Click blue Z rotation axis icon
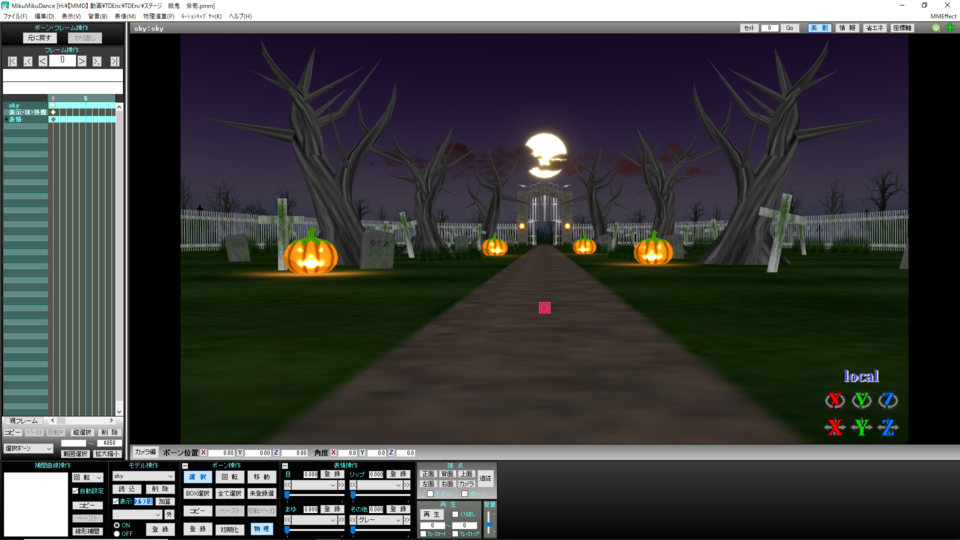This screenshot has width=960, height=540. pos(888,400)
